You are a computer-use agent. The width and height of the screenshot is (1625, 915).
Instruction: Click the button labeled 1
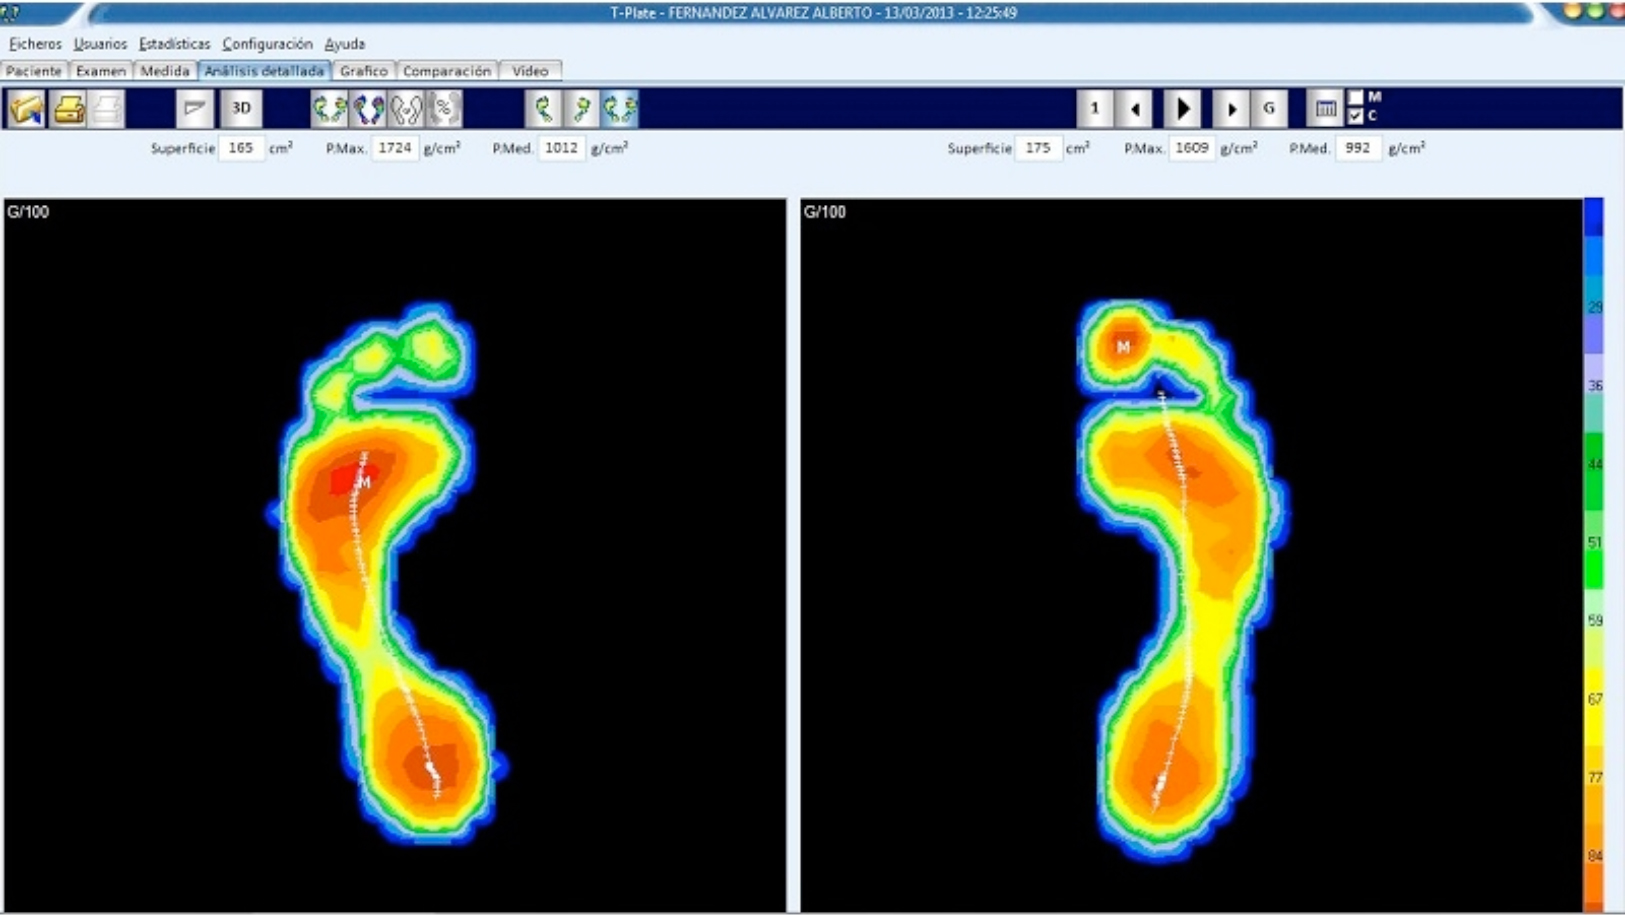pyautogui.click(x=1095, y=108)
